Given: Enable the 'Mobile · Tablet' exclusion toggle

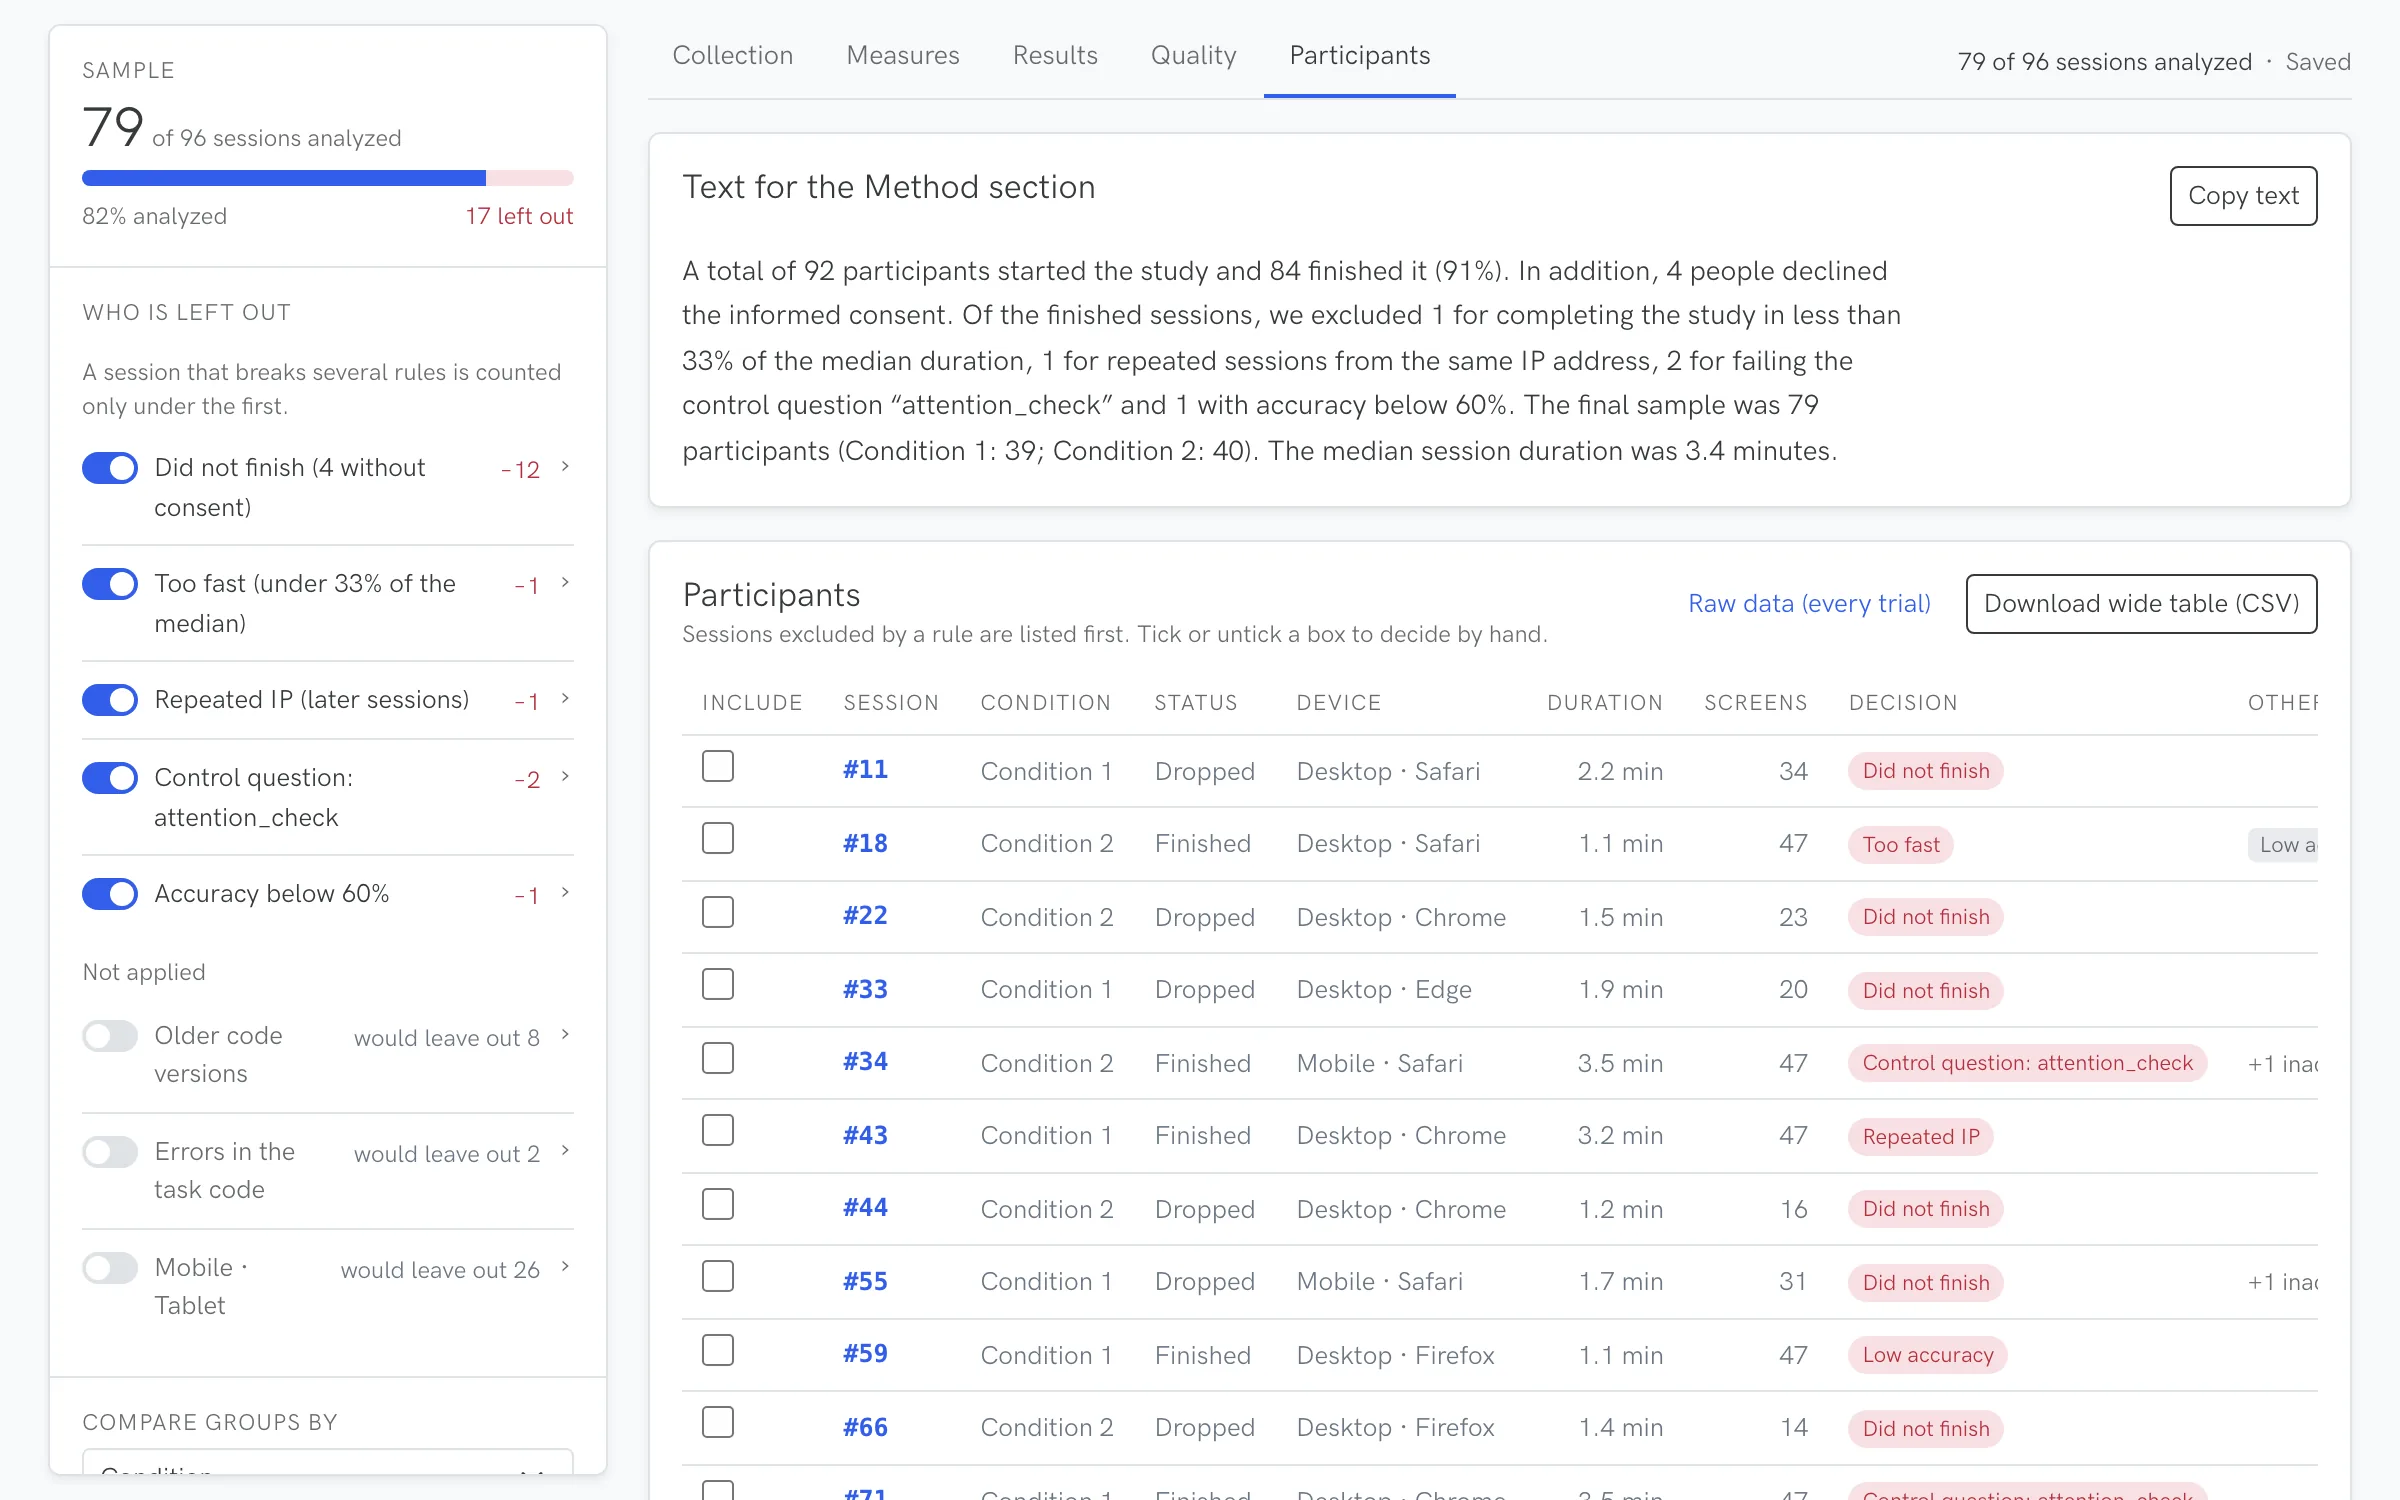Looking at the screenshot, I should 110,1268.
